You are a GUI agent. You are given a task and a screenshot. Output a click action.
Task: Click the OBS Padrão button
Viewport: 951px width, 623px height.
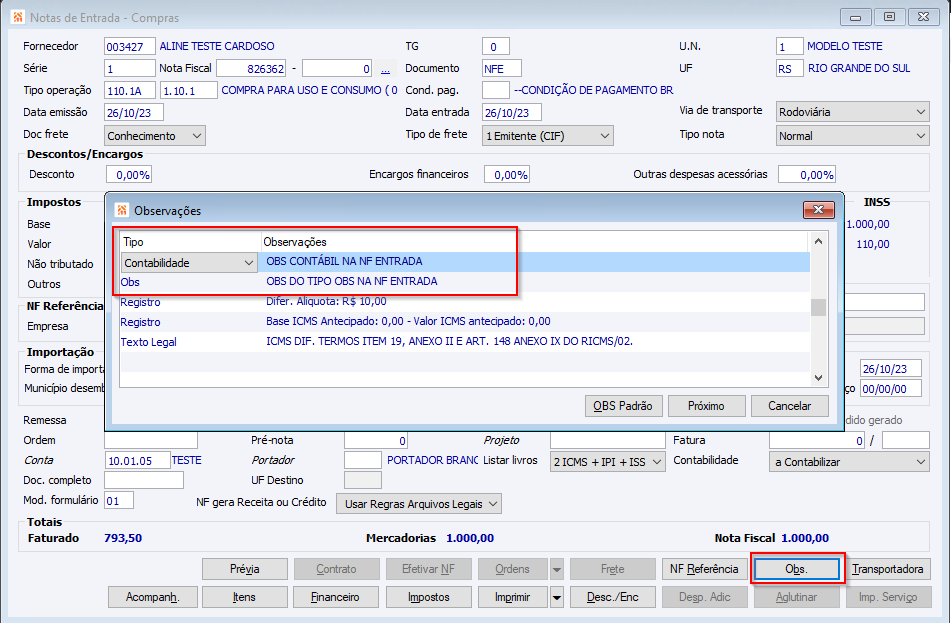click(623, 406)
